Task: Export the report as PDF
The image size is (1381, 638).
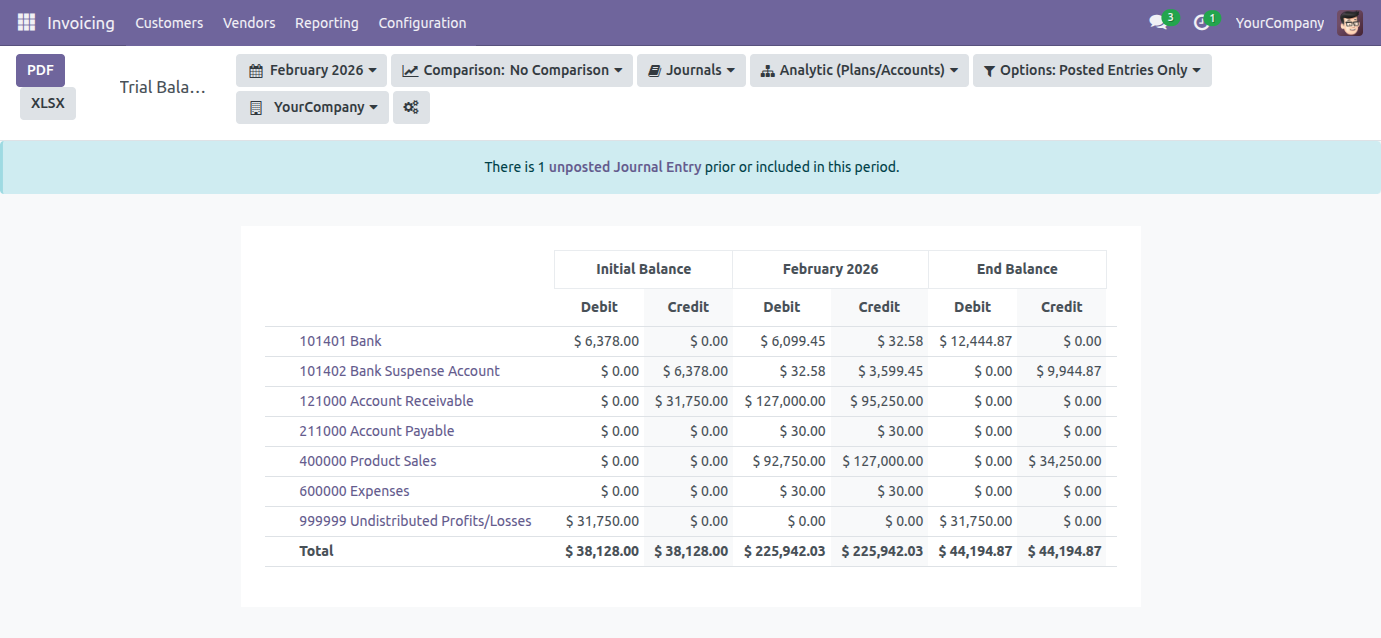Action: click(x=40, y=70)
